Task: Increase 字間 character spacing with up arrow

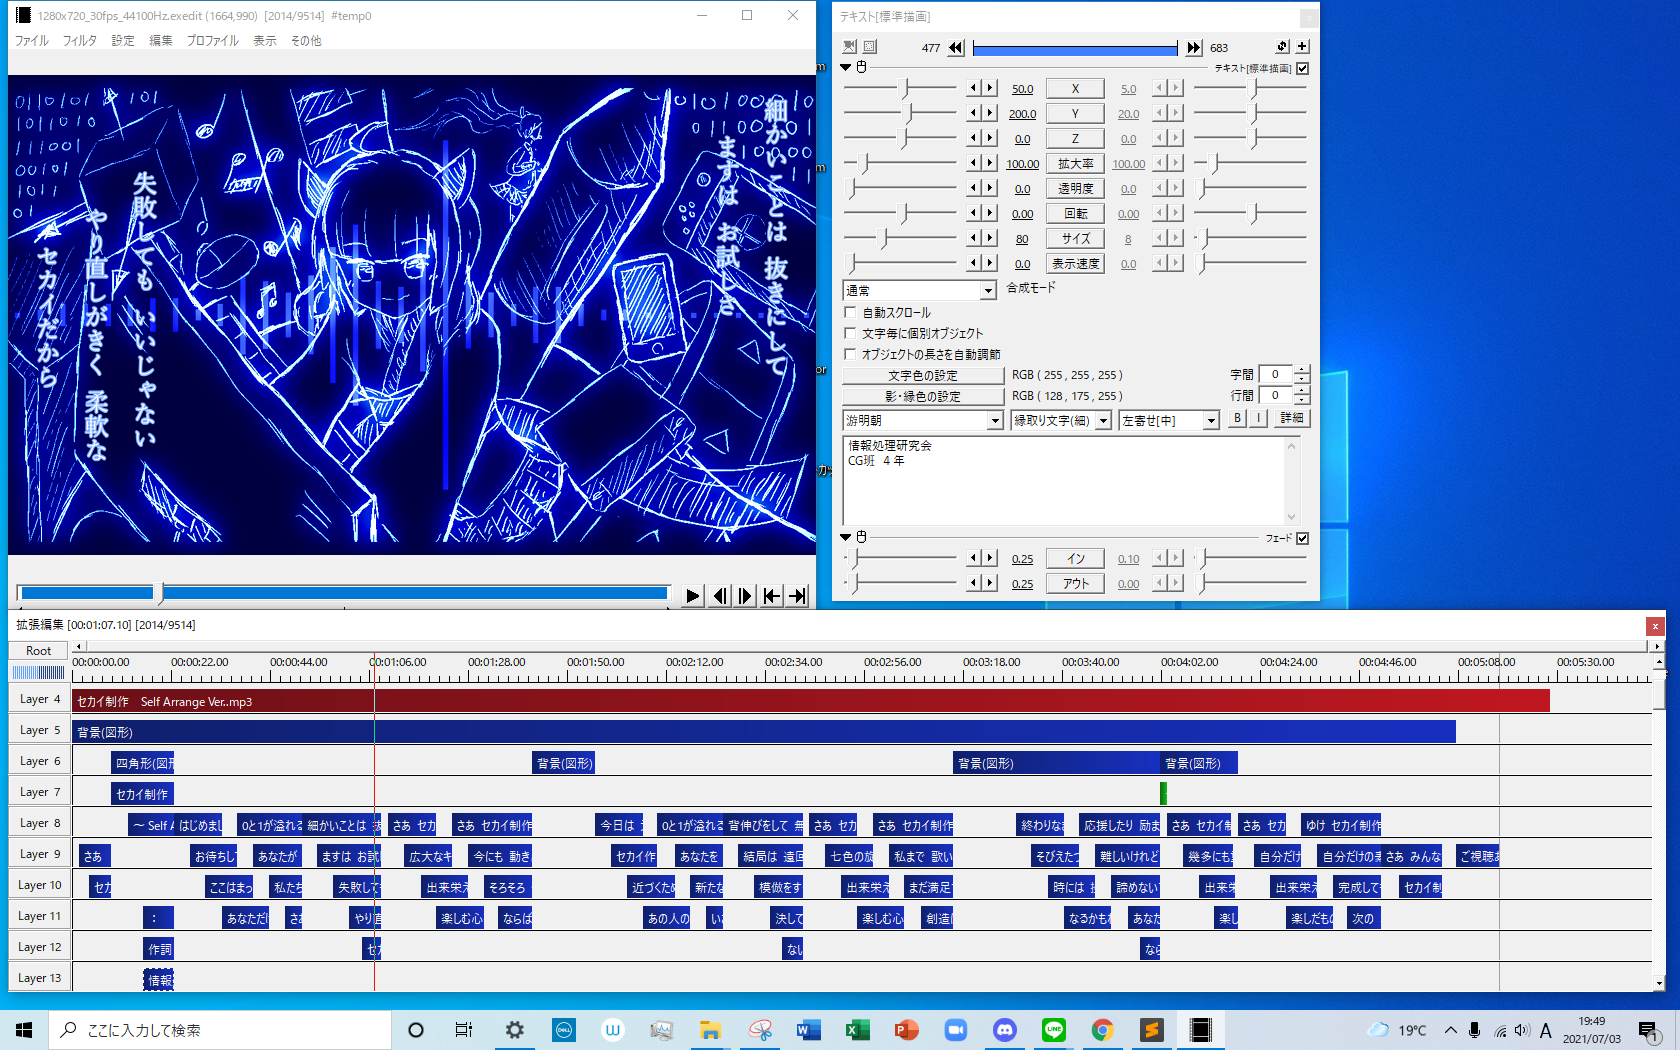Action: click(1301, 370)
